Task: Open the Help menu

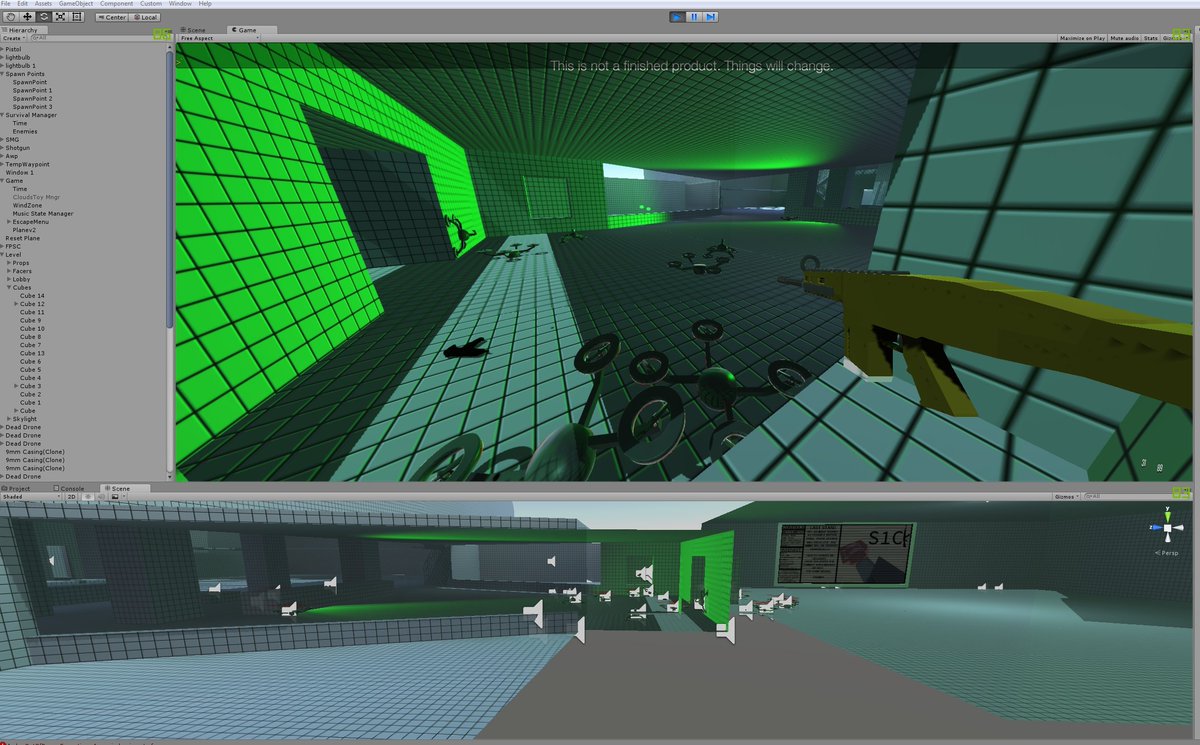Action: coord(205,4)
